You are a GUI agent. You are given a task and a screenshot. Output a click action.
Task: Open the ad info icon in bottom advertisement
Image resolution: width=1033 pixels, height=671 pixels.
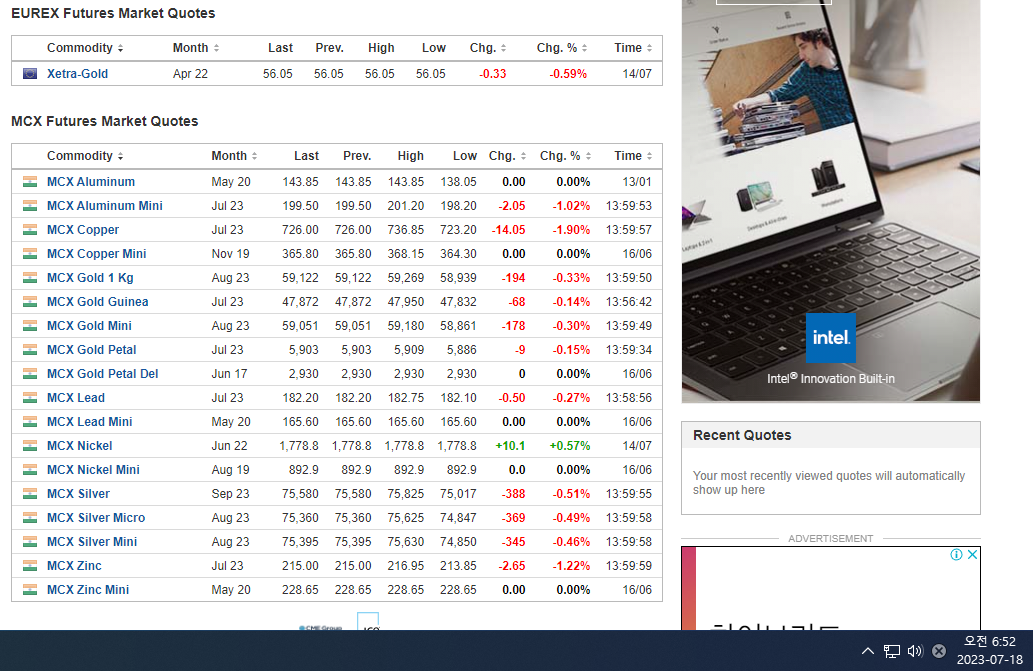[x=957, y=554]
